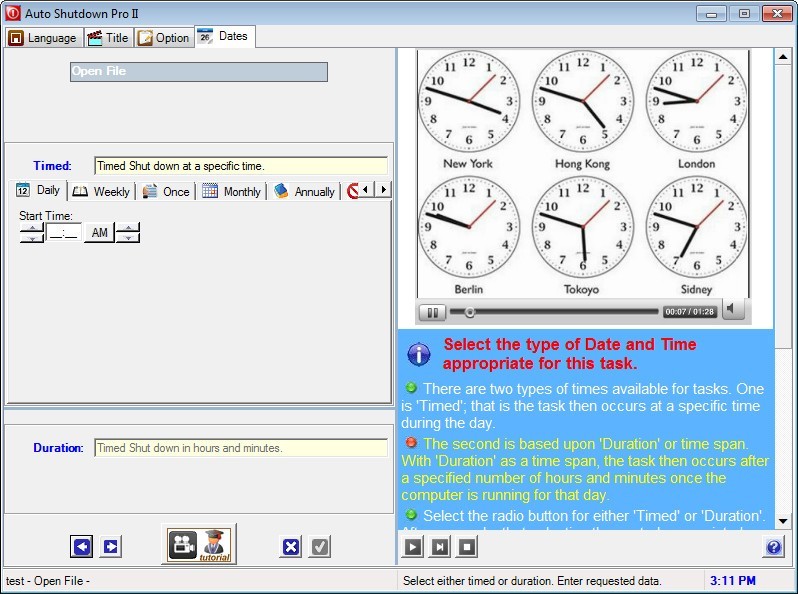Screen dimensions: 798x594
Task: Go to the next step with the blue forward arrow
Action: (110, 547)
